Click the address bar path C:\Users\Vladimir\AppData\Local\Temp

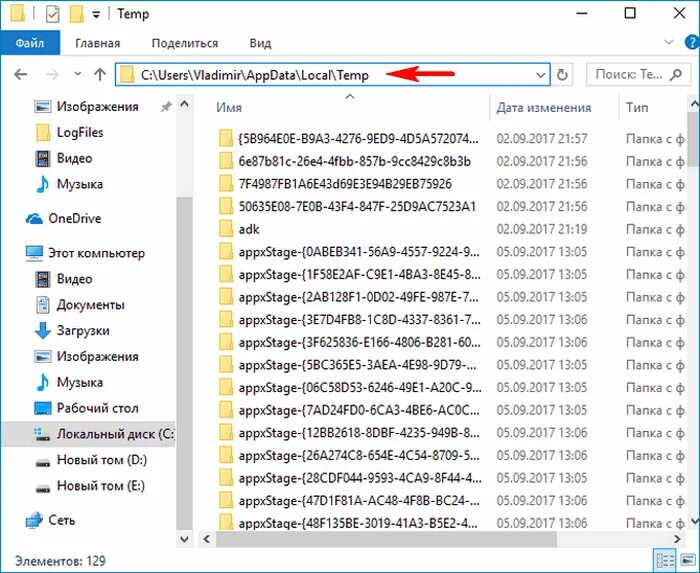pos(255,75)
